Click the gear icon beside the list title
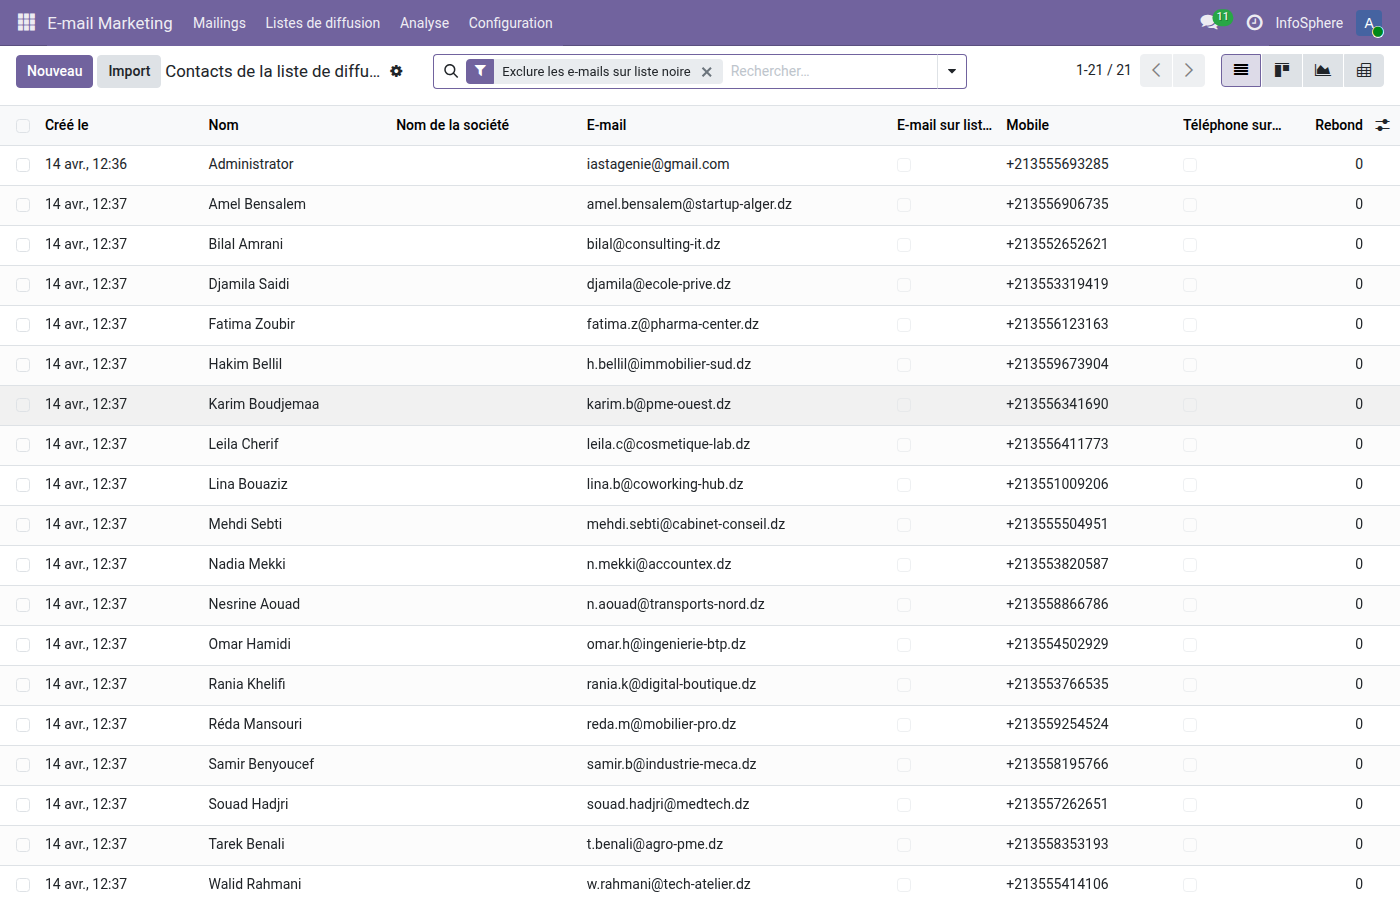This screenshot has height=900, width=1400. tap(396, 71)
